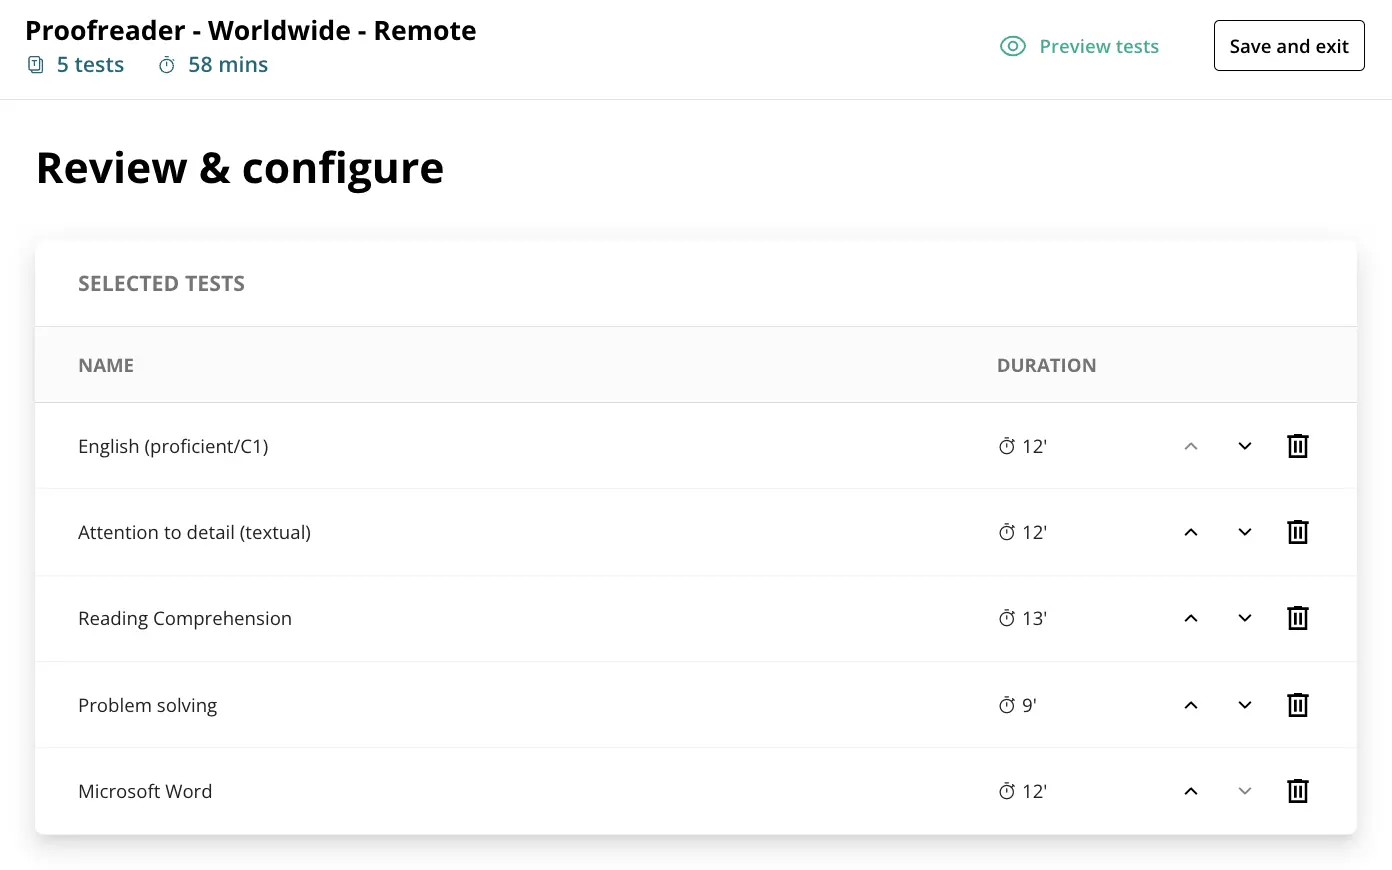
Task: Delete the English (proficient/C1) test
Action: 1297,446
